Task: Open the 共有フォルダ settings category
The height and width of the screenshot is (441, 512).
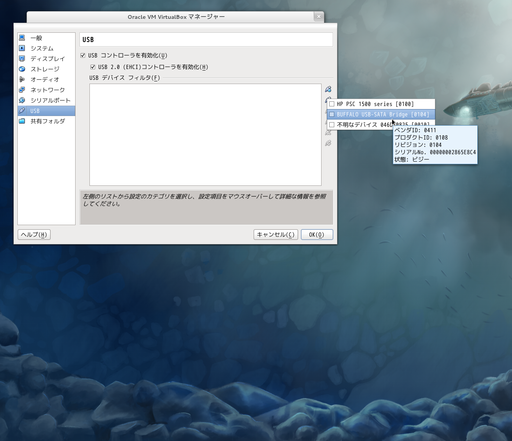Action: 46,121
